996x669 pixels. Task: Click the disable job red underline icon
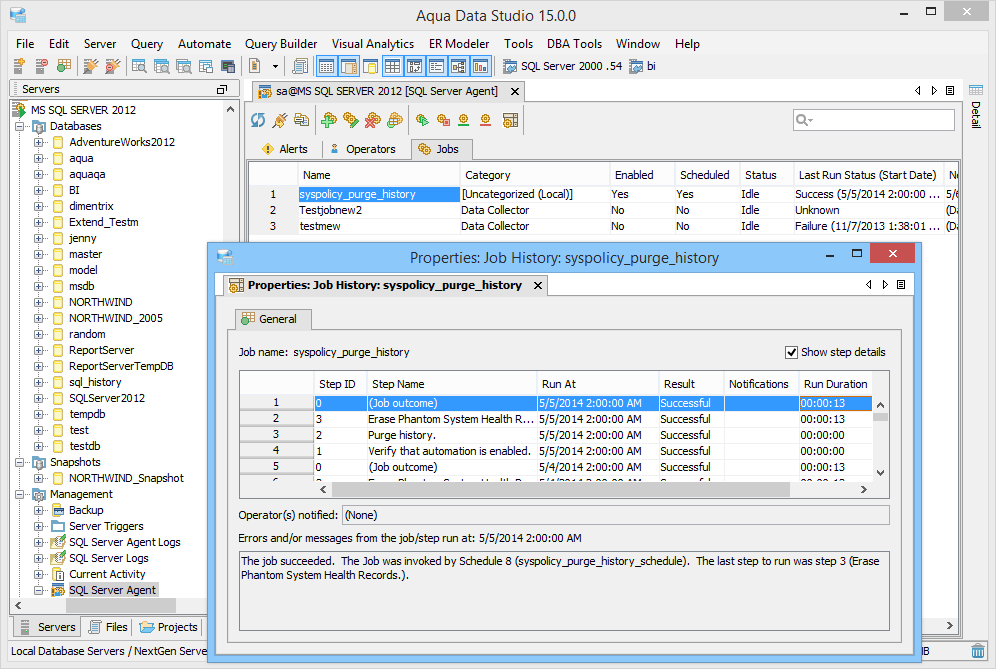486,119
